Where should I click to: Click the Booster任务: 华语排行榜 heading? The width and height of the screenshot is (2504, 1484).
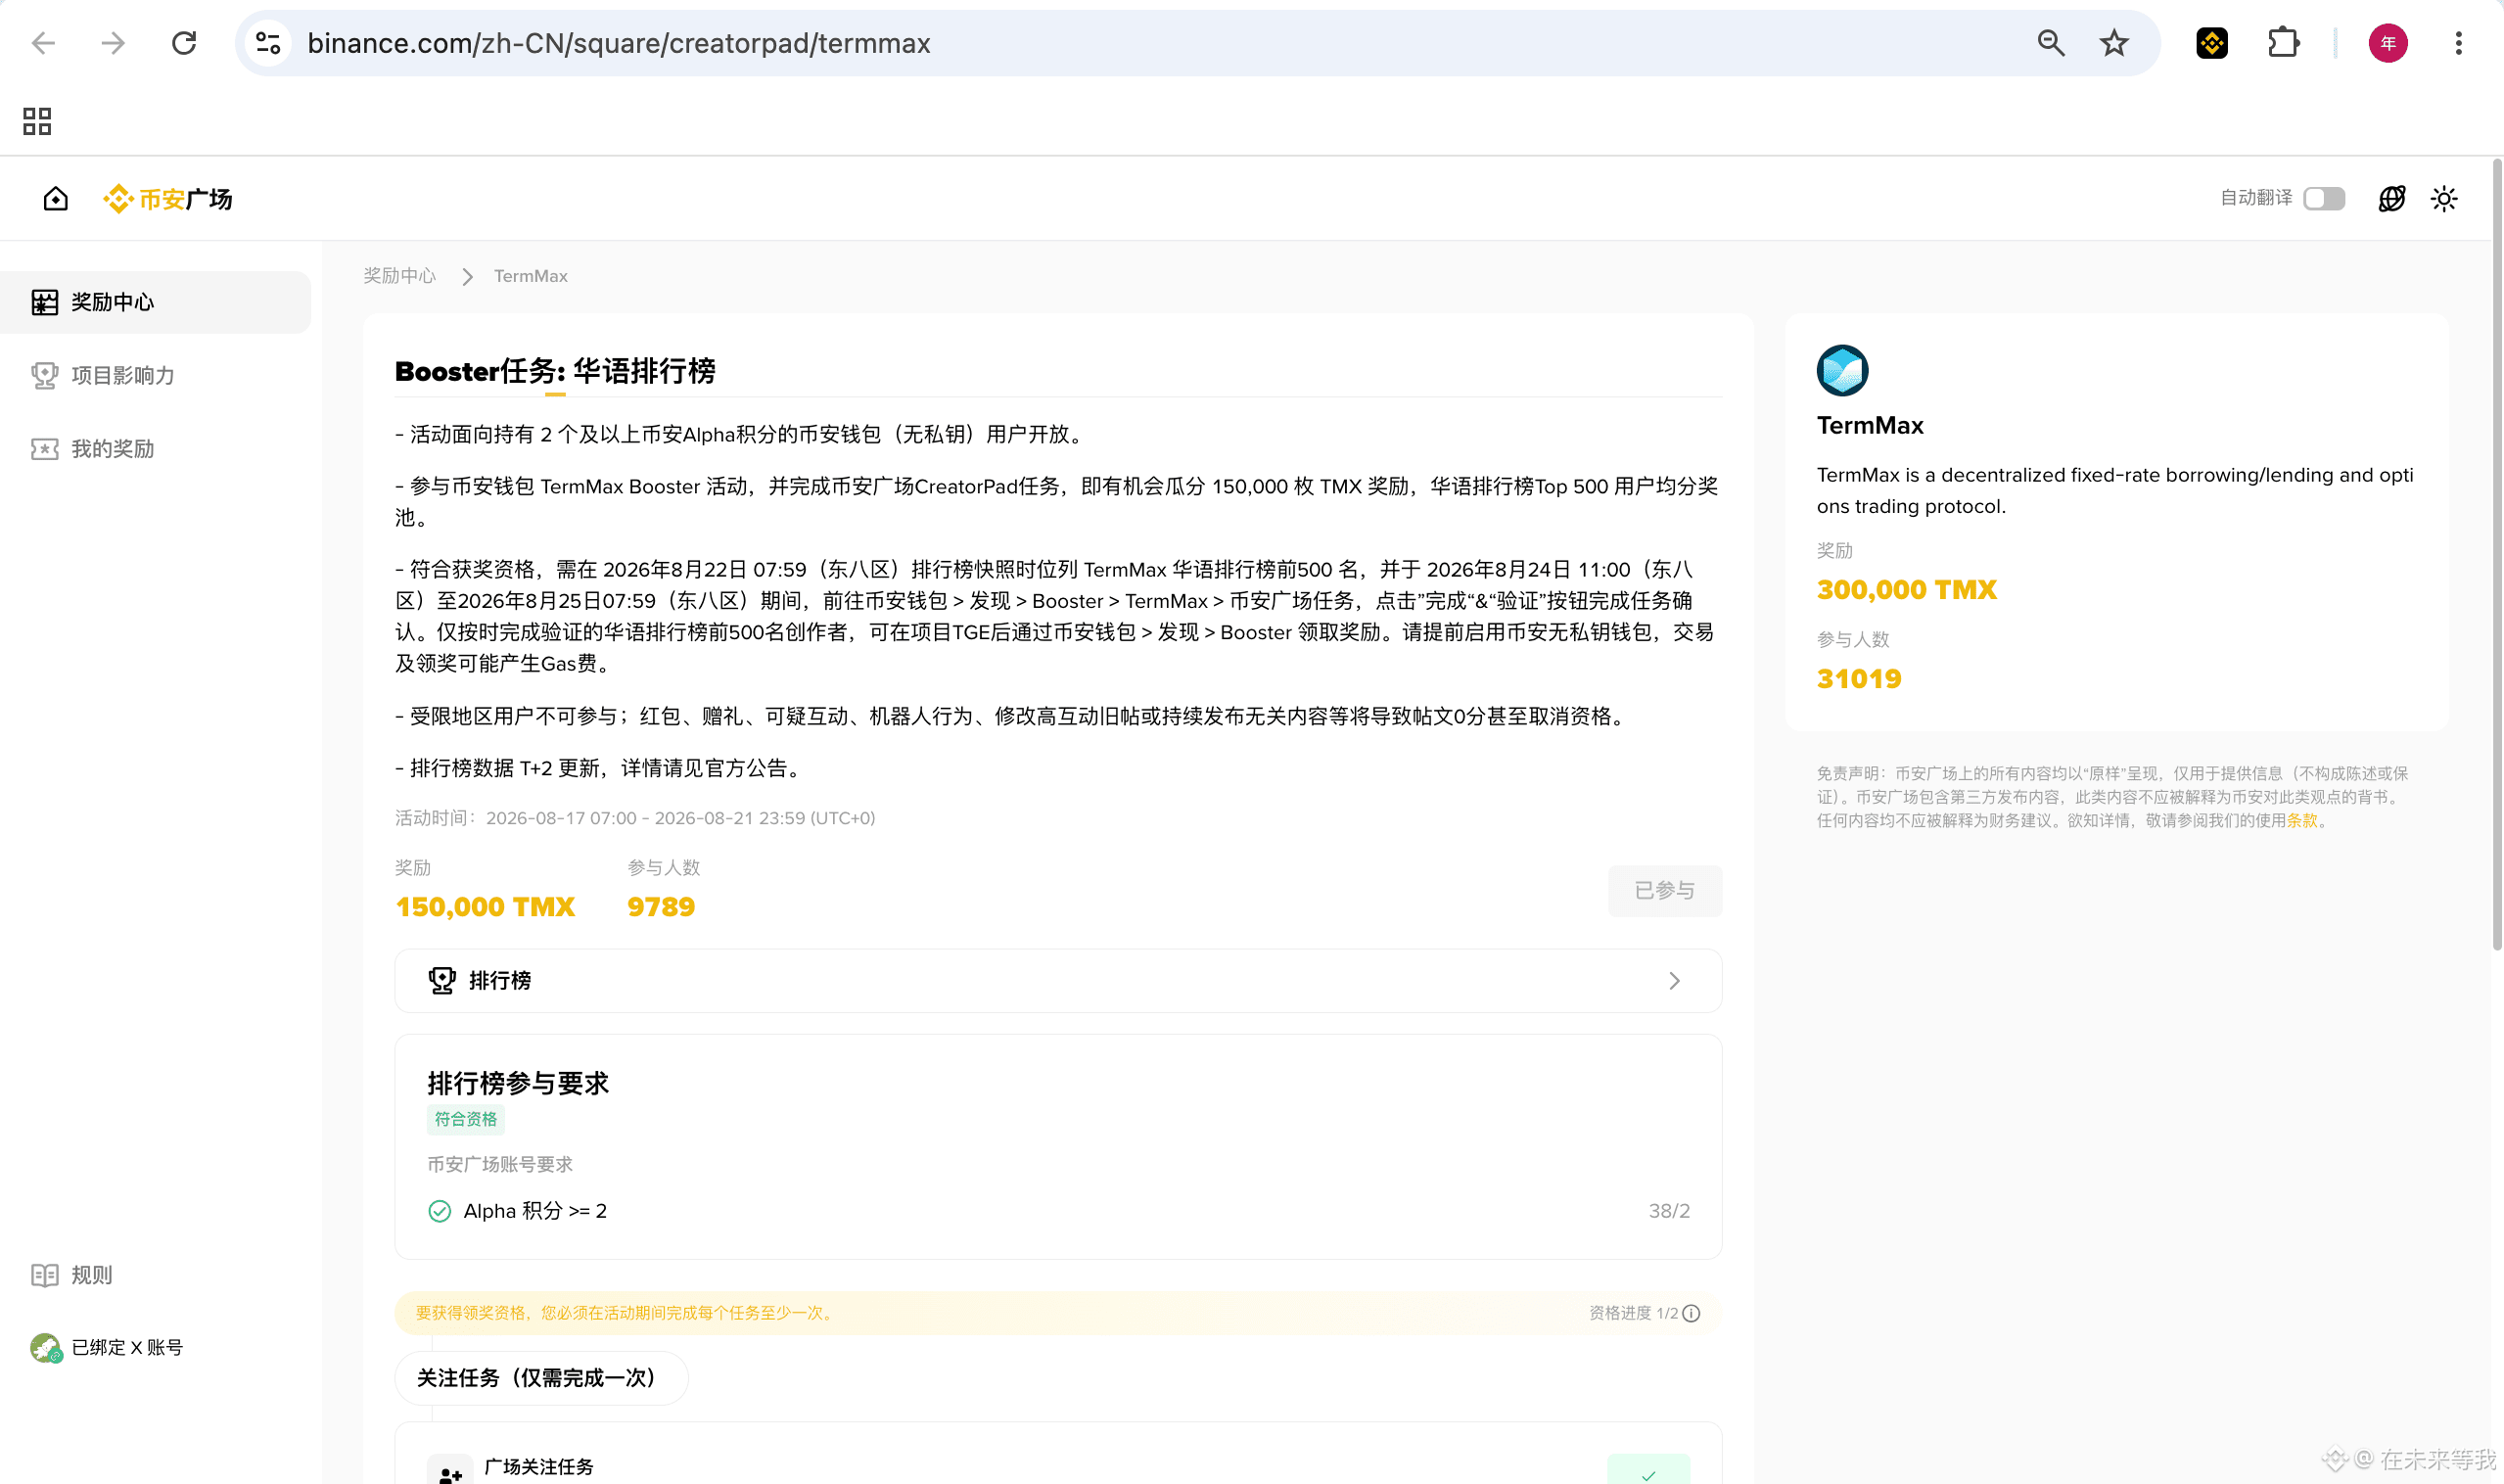pyautogui.click(x=555, y=371)
